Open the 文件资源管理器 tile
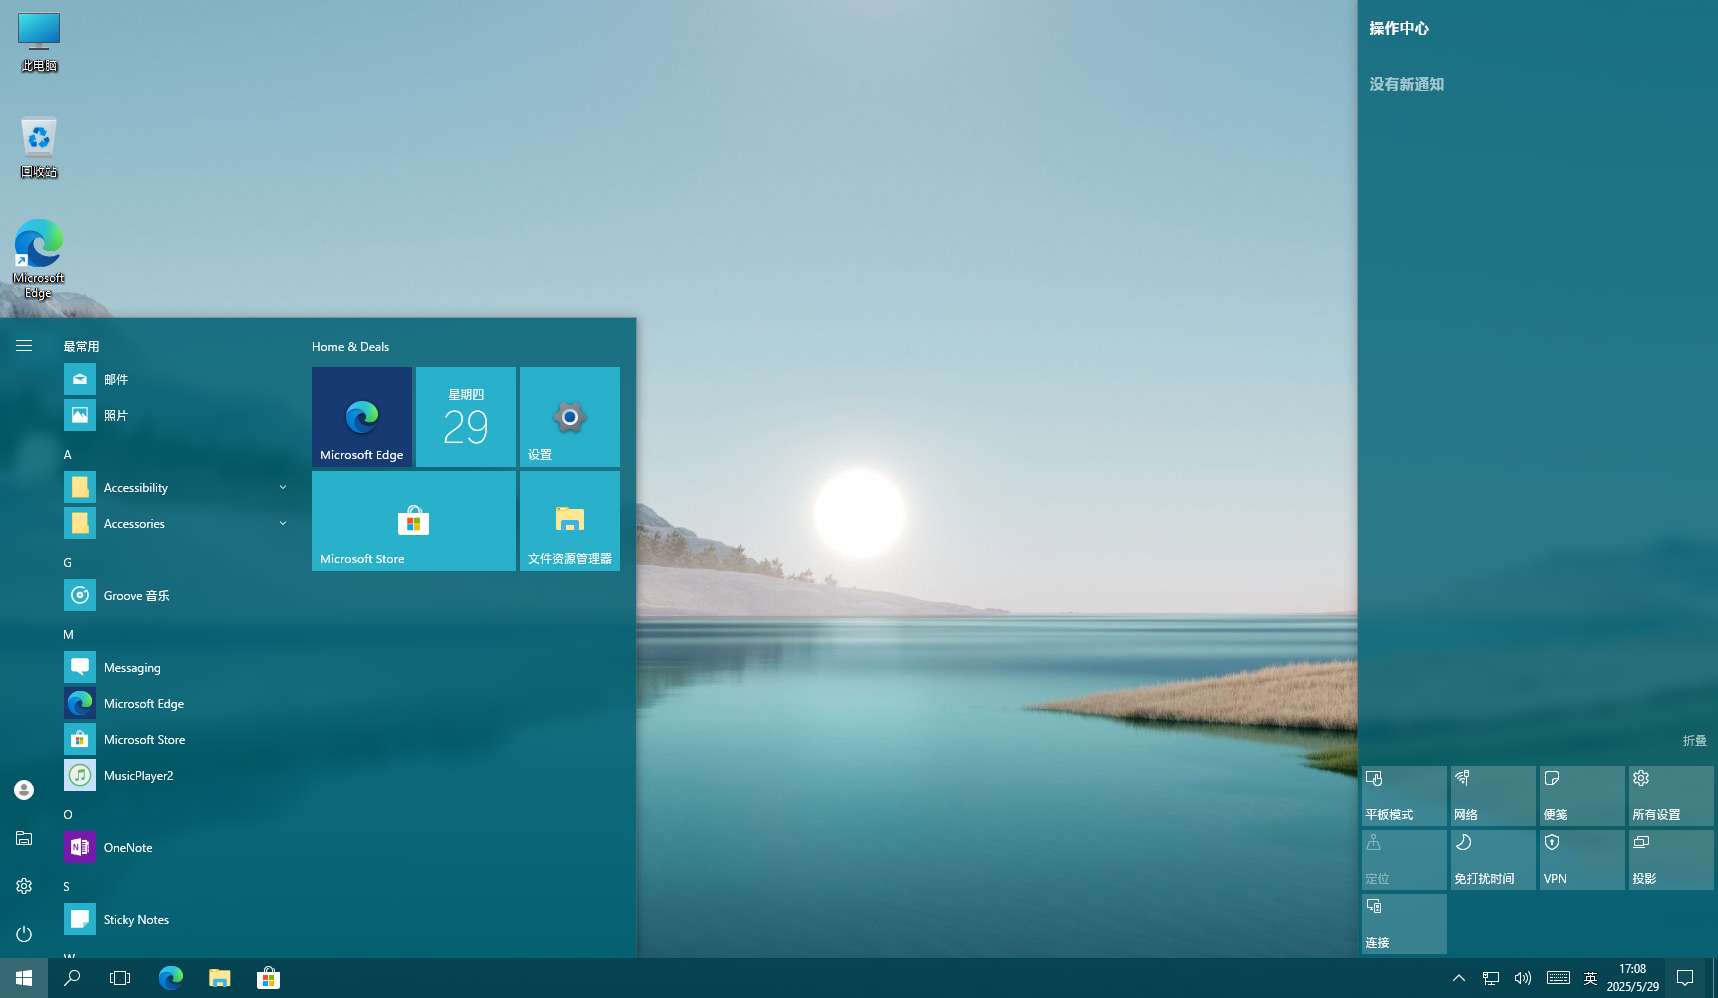The width and height of the screenshot is (1718, 998). pyautogui.click(x=569, y=521)
